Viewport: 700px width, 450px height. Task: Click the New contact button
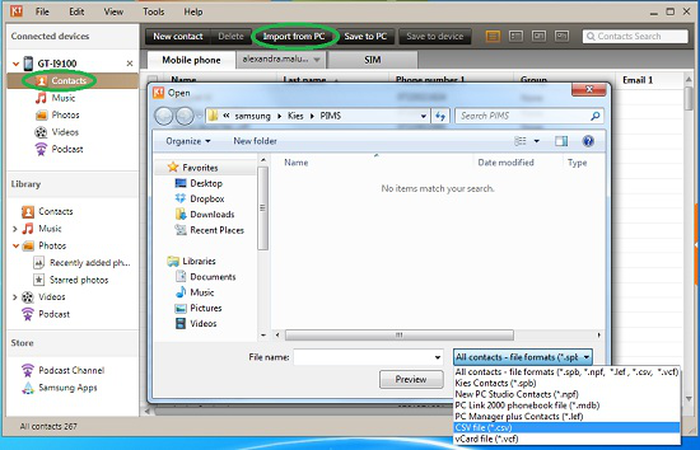coord(178,36)
